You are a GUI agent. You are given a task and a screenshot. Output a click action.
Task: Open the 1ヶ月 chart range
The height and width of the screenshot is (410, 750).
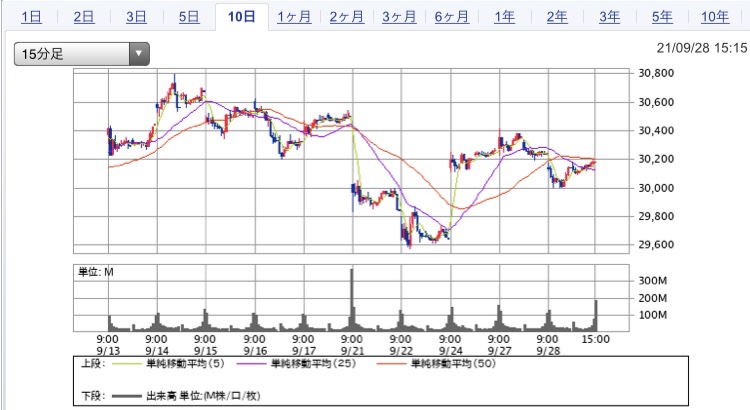pyautogui.click(x=294, y=17)
